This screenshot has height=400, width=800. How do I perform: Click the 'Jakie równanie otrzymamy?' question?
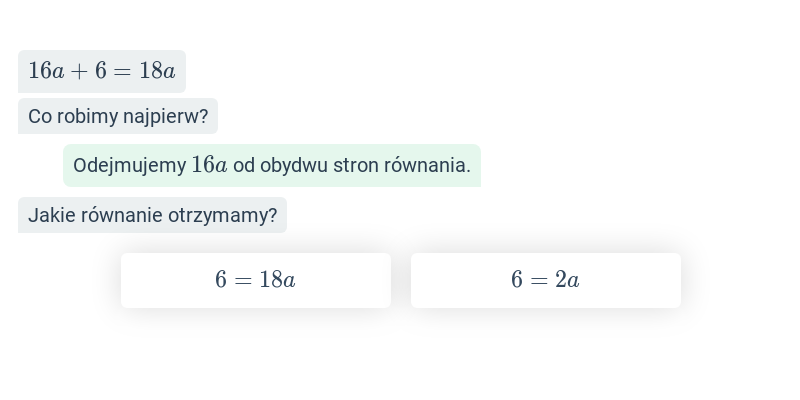(x=153, y=215)
